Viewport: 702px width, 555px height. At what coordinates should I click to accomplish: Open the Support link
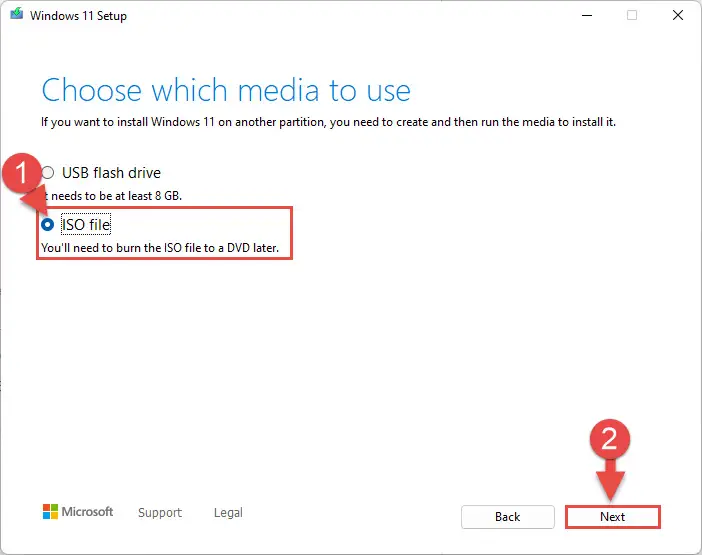tap(160, 512)
